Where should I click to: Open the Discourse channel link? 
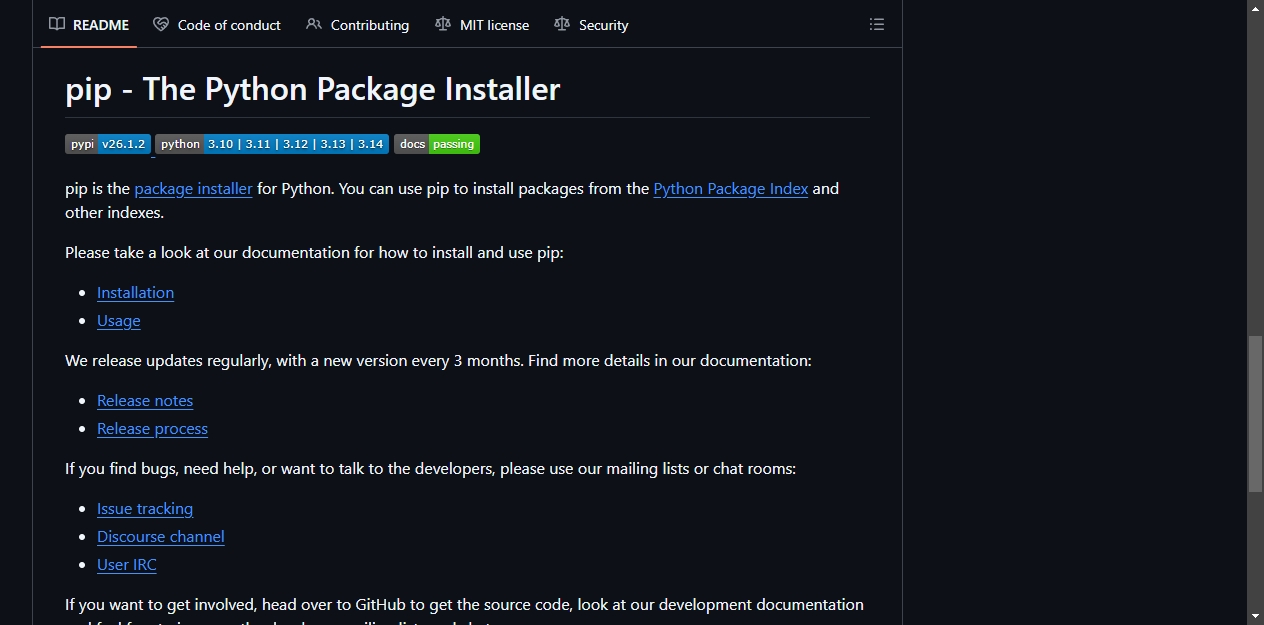pyautogui.click(x=160, y=536)
